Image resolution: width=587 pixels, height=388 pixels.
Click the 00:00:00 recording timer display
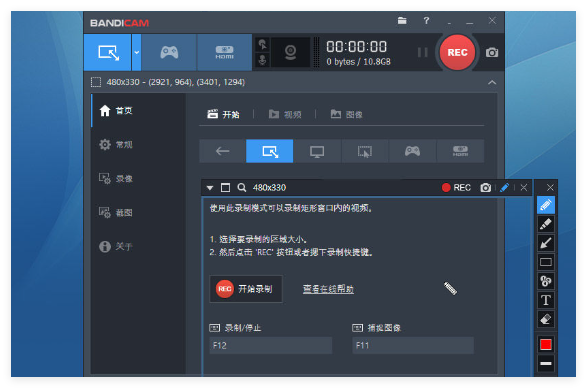[356, 47]
